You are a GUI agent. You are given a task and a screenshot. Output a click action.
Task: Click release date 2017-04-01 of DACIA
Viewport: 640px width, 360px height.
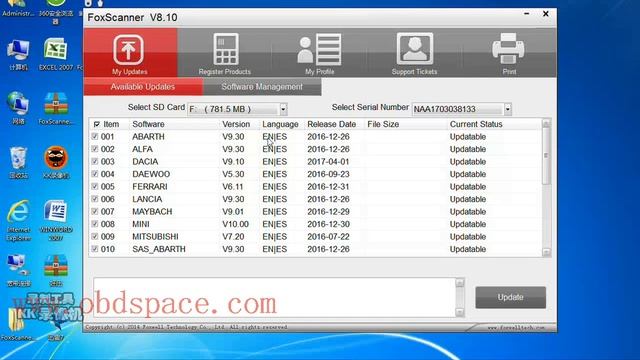click(x=328, y=162)
